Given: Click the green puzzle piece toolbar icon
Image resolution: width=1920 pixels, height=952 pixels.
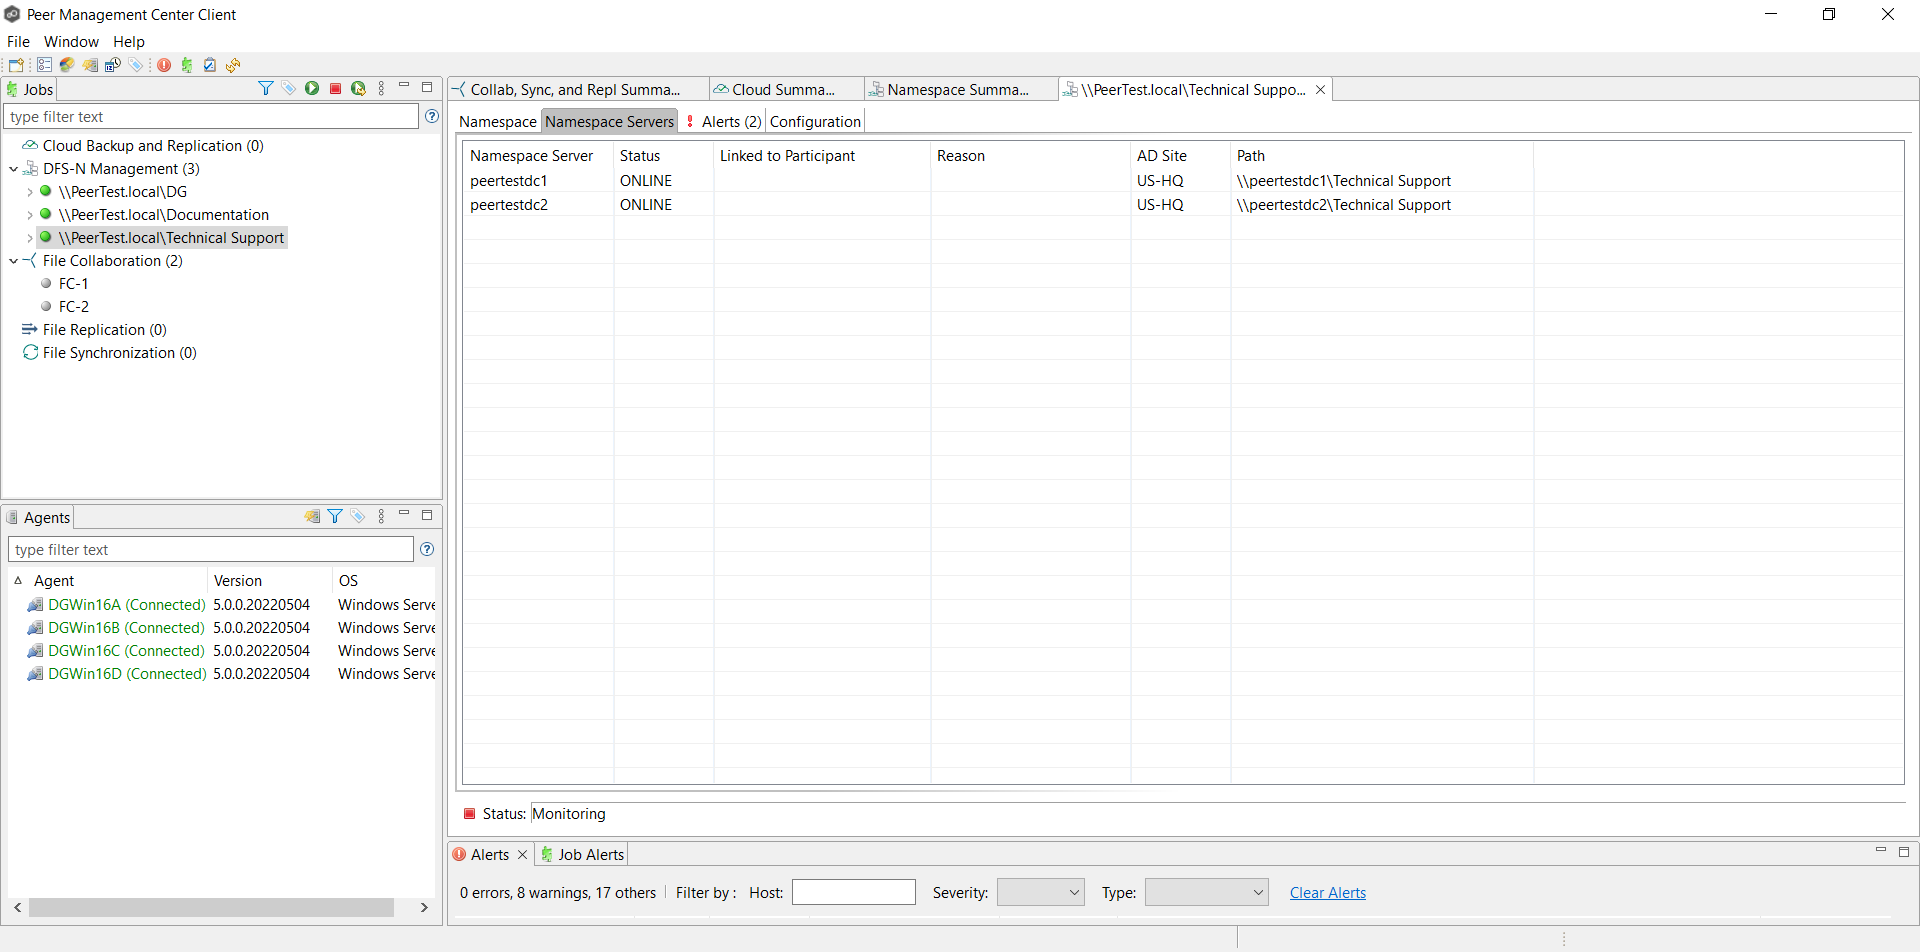Looking at the screenshot, I should [x=187, y=65].
